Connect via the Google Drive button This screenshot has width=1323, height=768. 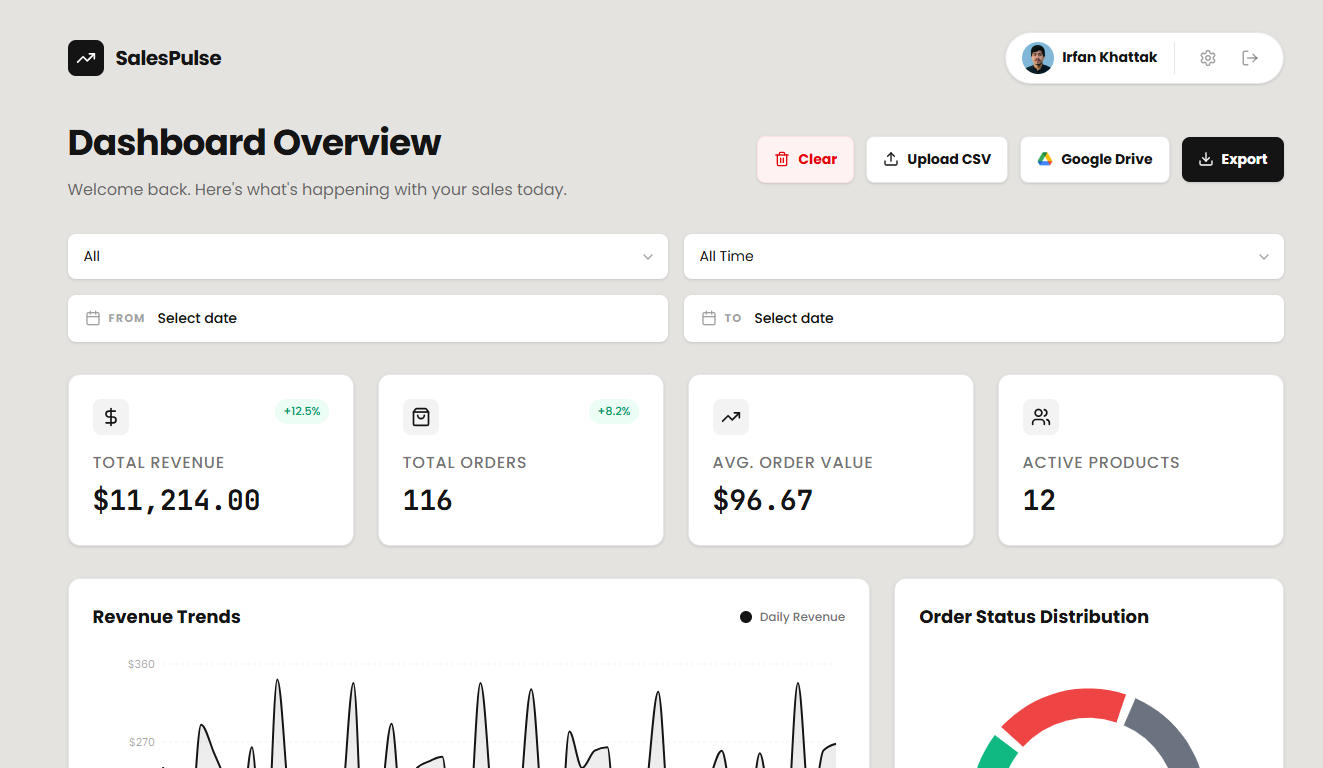pyautogui.click(x=1095, y=159)
